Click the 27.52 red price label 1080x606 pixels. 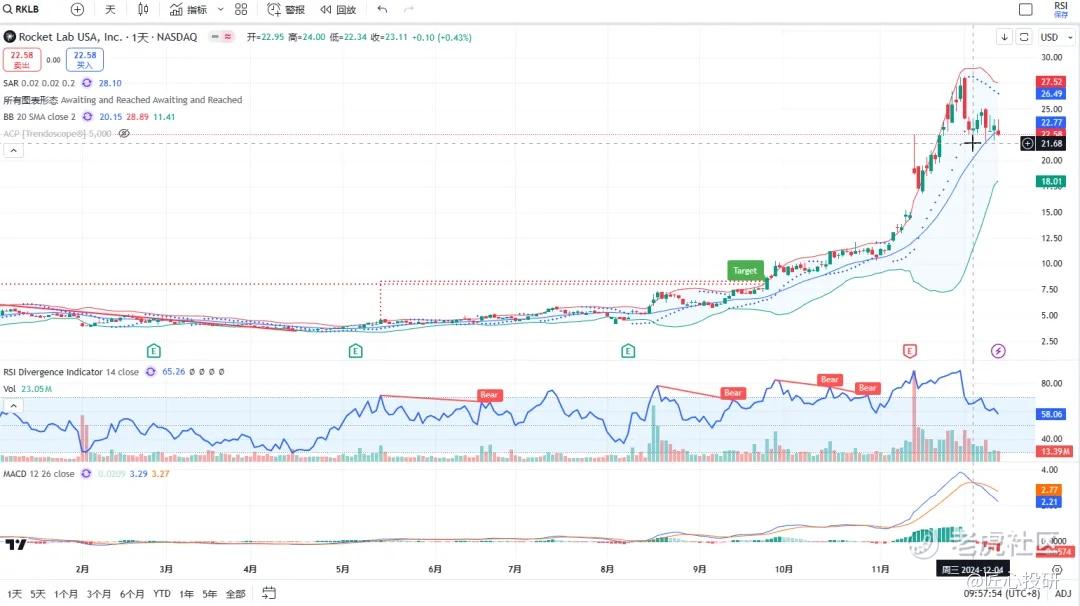point(1051,81)
